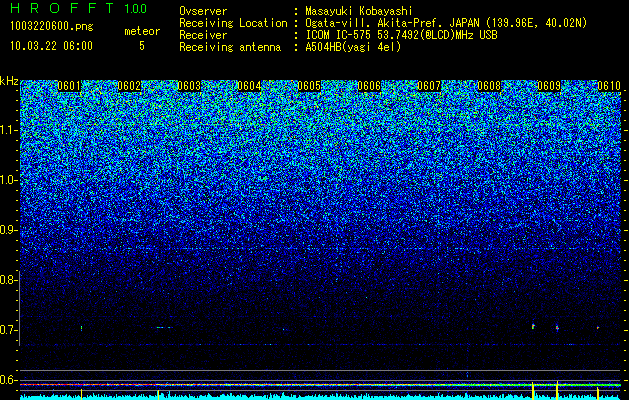Click the 0610 time marker
Screen dimensions: 629x400
tap(609, 86)
